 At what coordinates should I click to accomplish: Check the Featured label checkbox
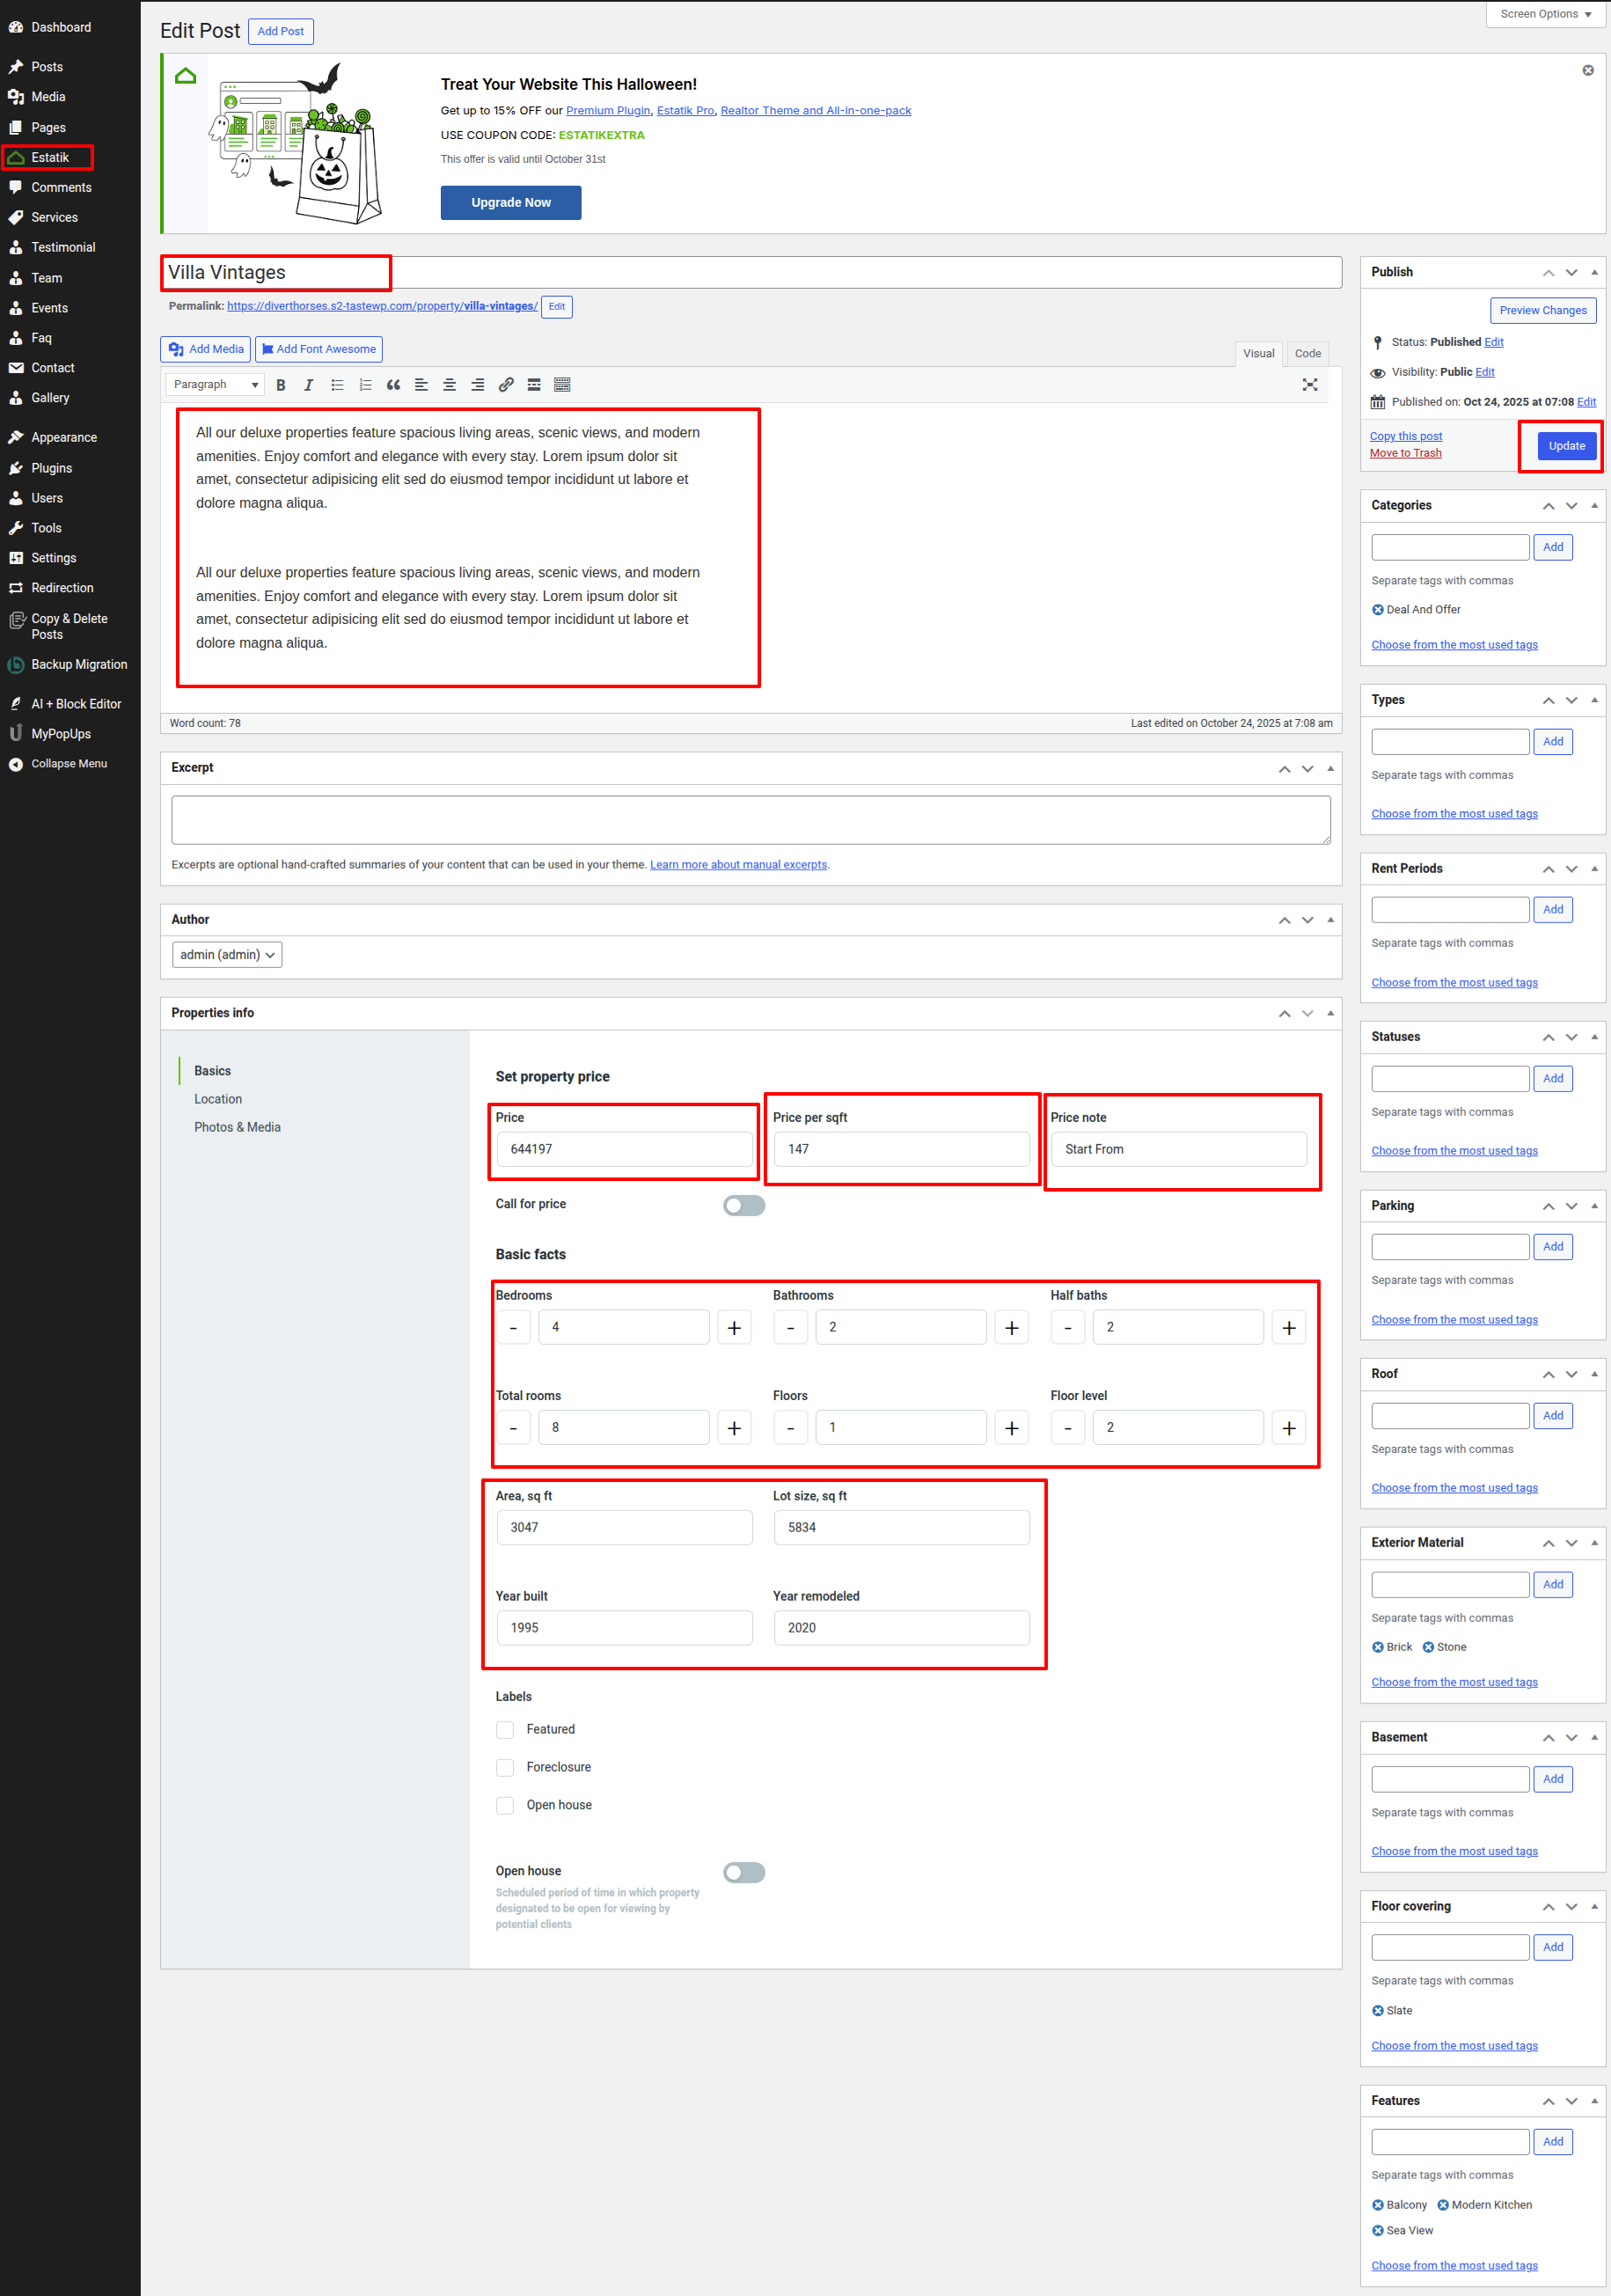(505, 1729)
